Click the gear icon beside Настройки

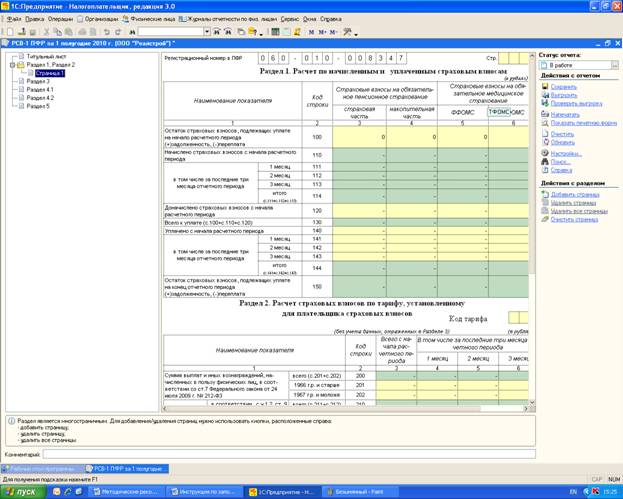point(545,153)
